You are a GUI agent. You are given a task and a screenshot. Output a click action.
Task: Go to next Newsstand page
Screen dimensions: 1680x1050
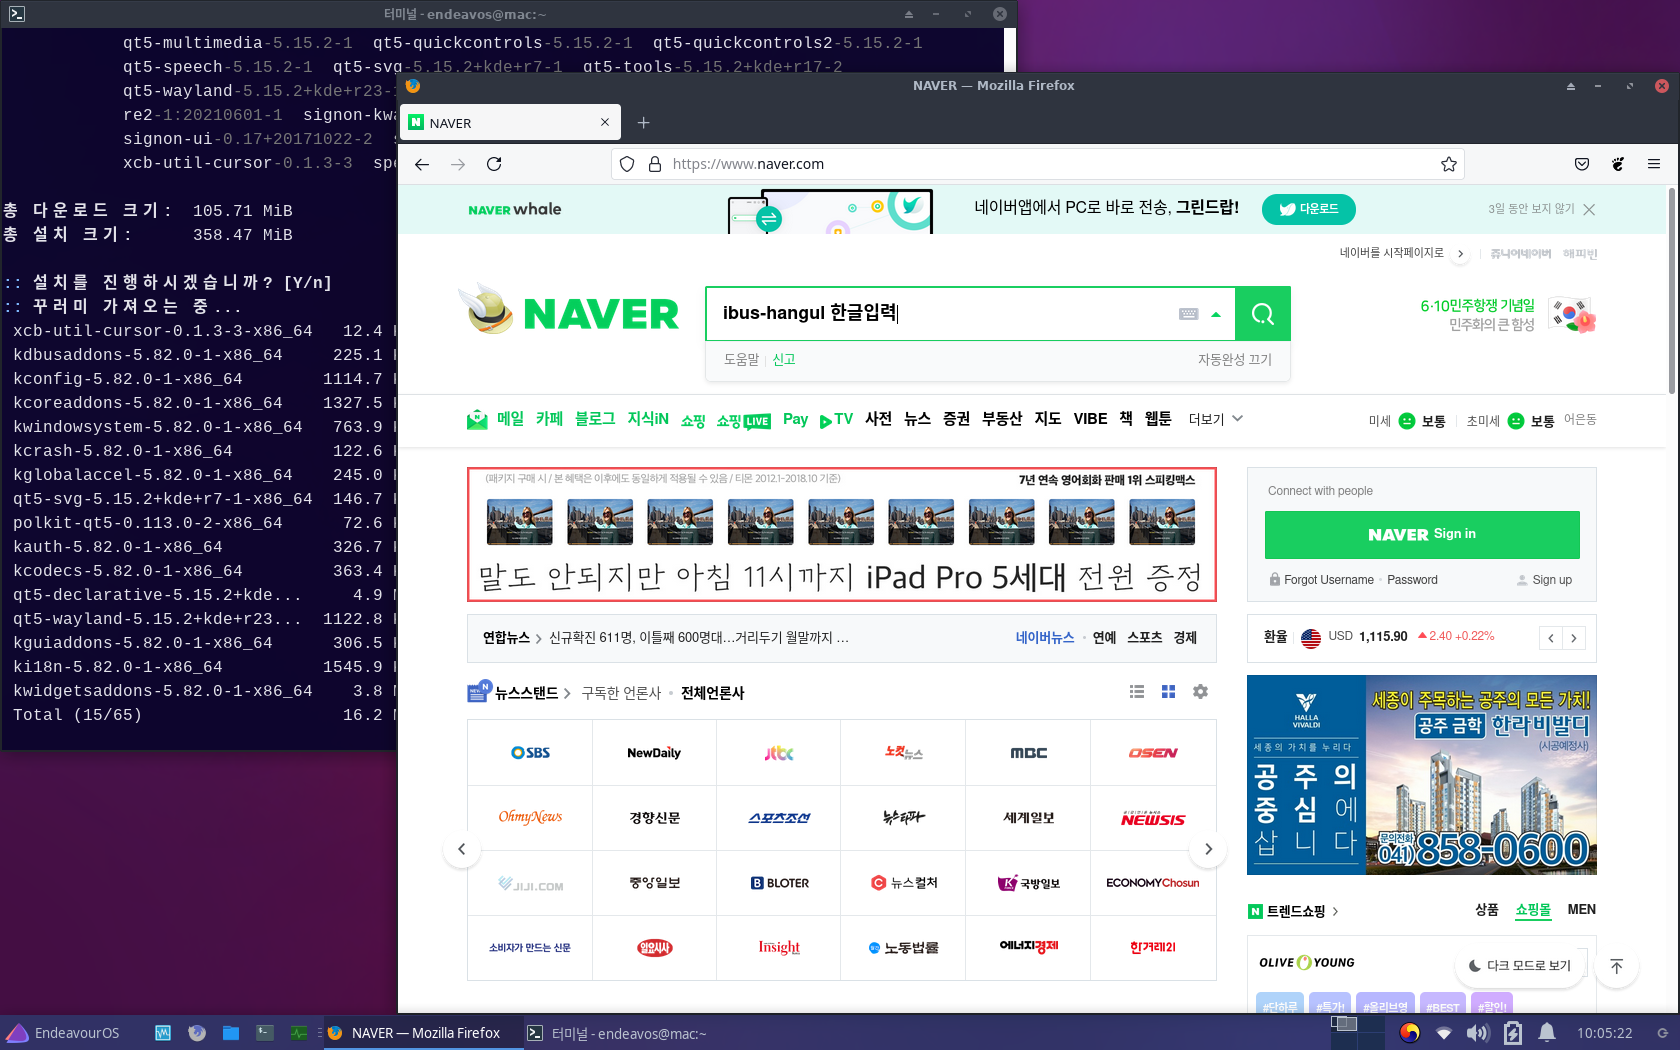click(1208, 849)
